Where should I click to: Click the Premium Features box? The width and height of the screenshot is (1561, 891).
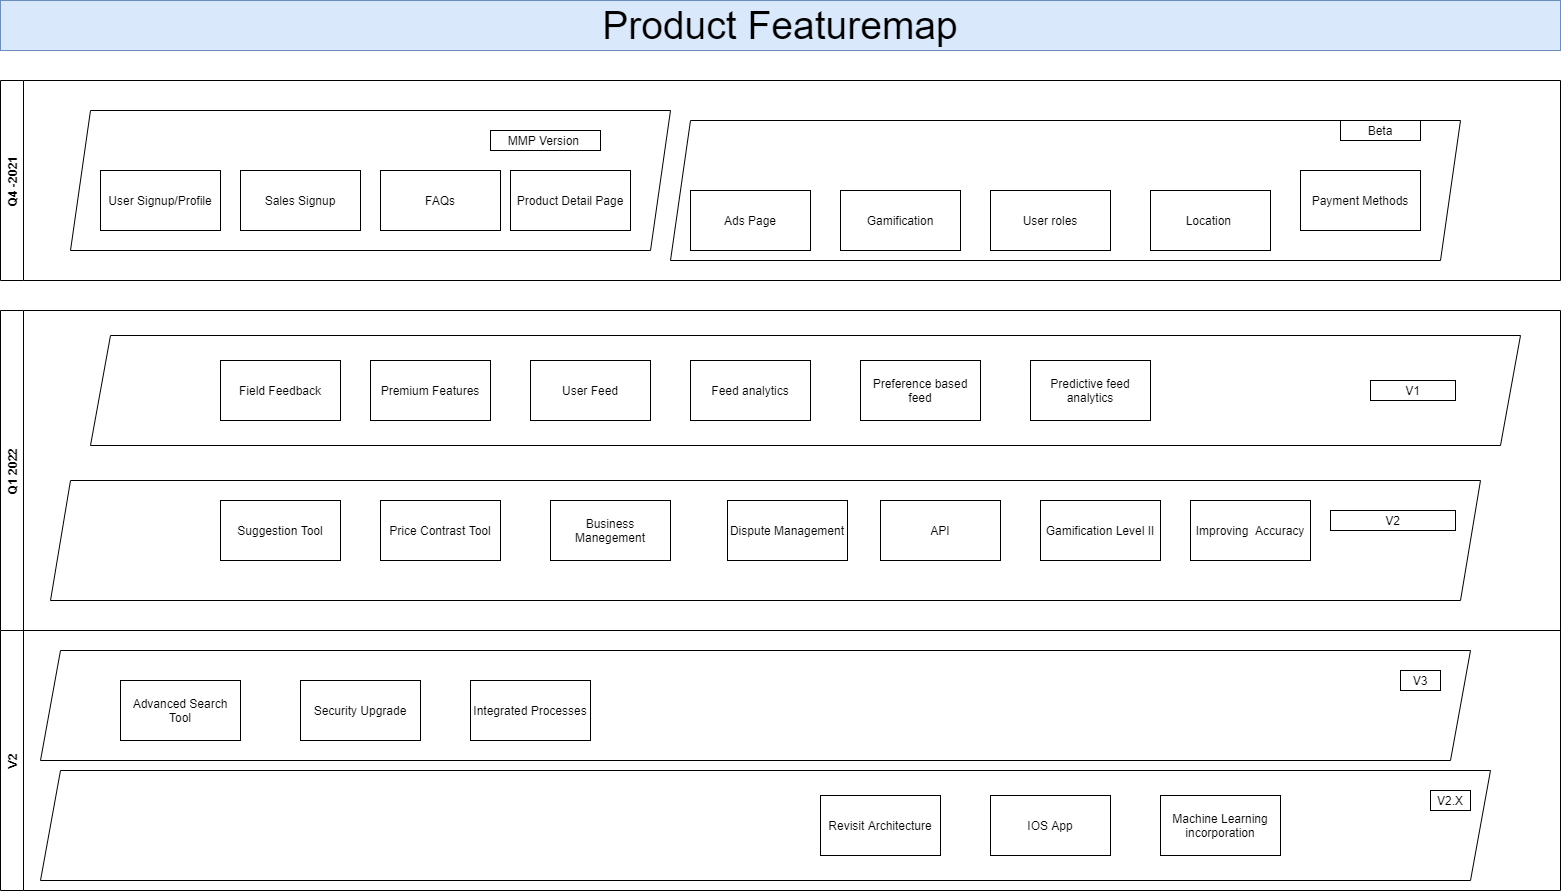(430, 391)
